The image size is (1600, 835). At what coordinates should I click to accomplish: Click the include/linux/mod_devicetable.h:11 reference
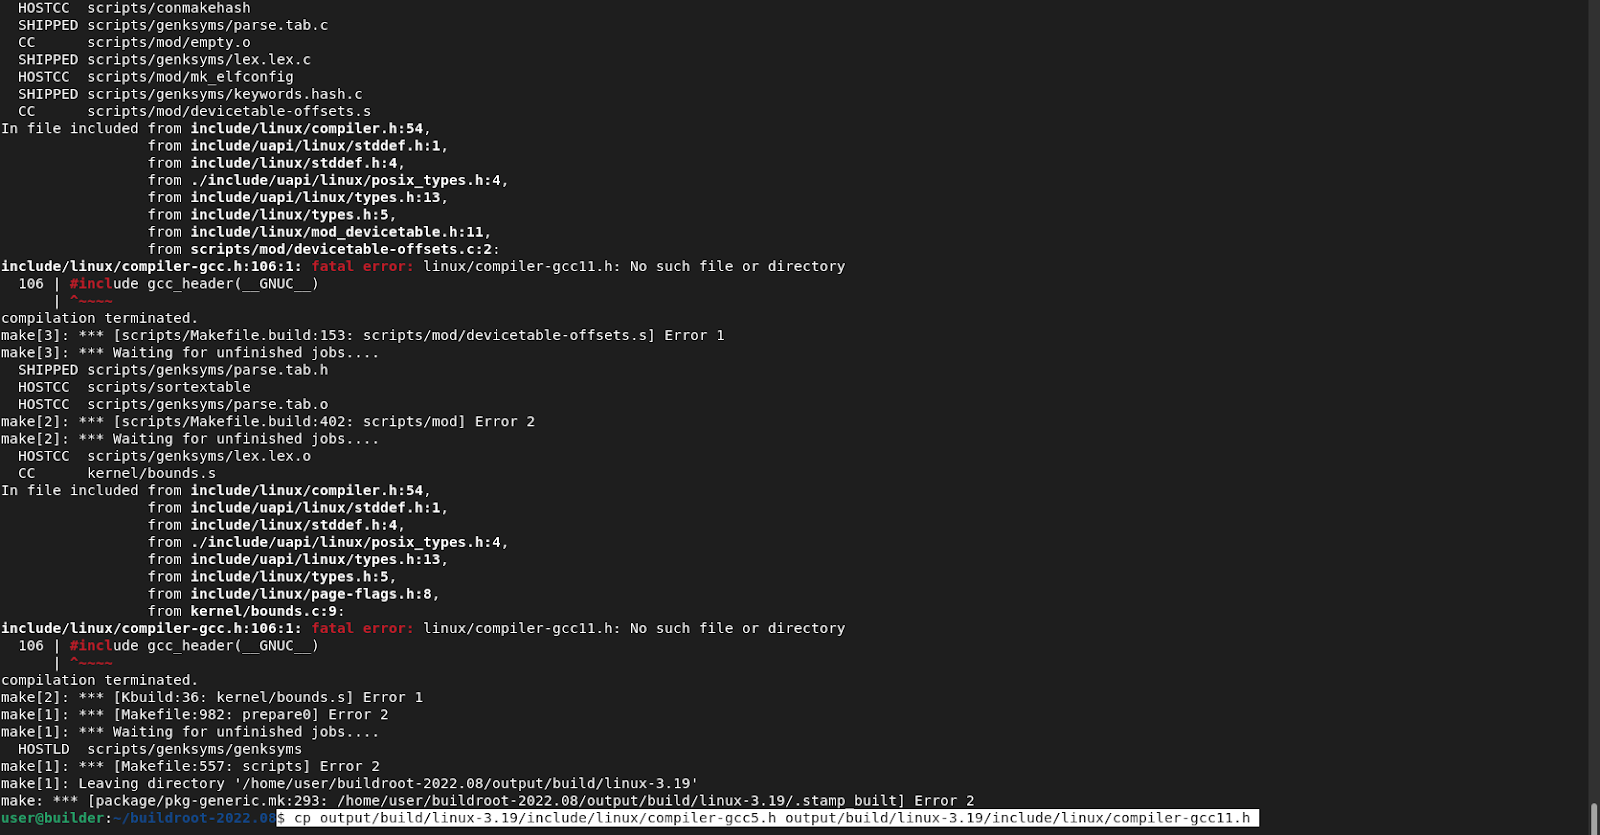pos(339,232)
